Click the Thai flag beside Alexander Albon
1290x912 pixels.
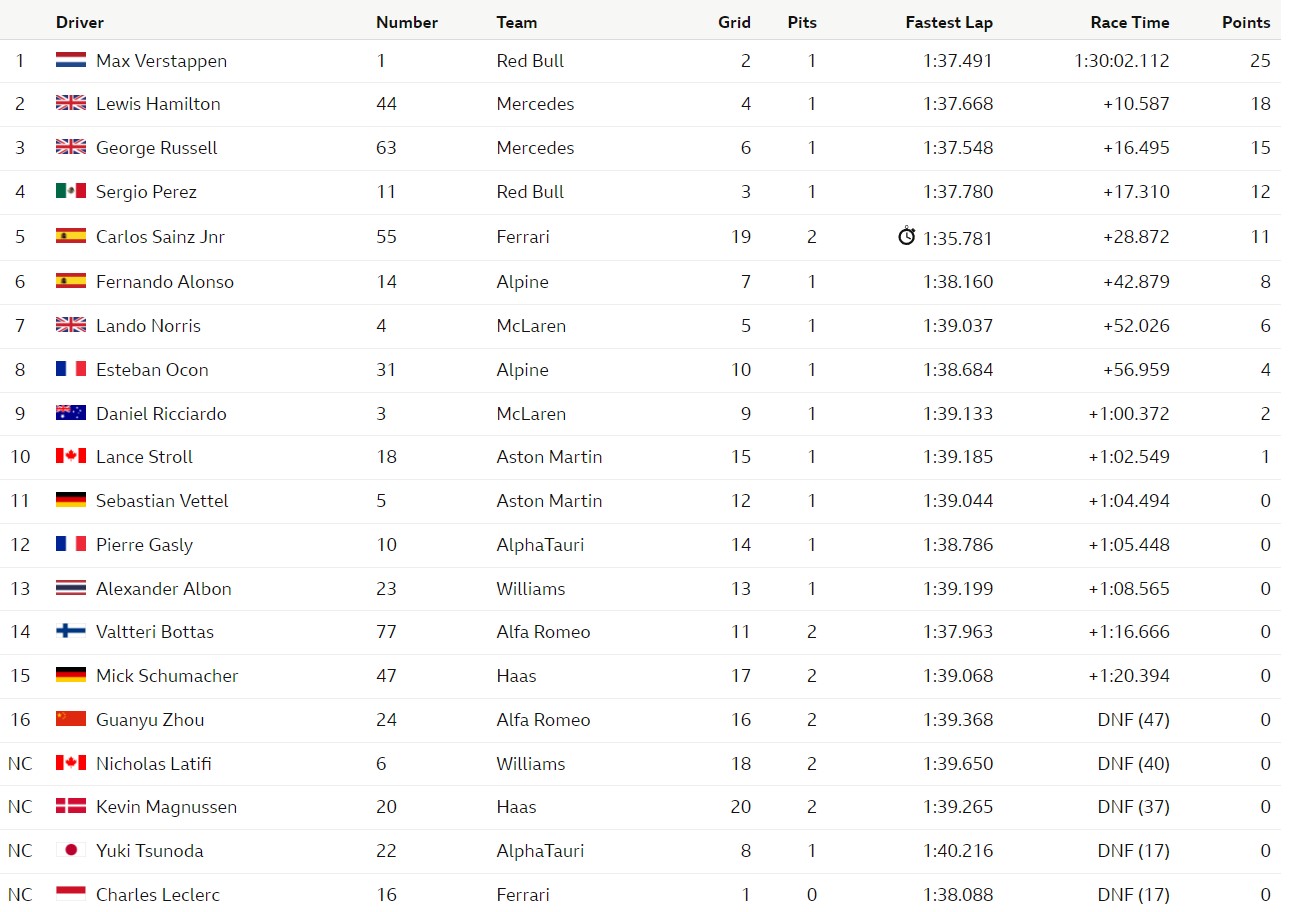(x=71, y=588)
